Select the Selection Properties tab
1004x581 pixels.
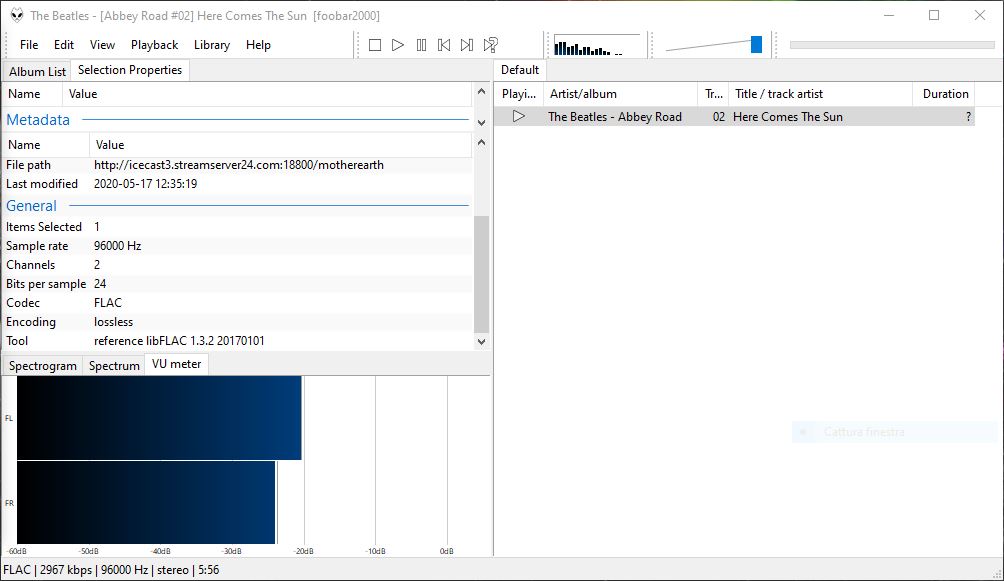point(130,70)
